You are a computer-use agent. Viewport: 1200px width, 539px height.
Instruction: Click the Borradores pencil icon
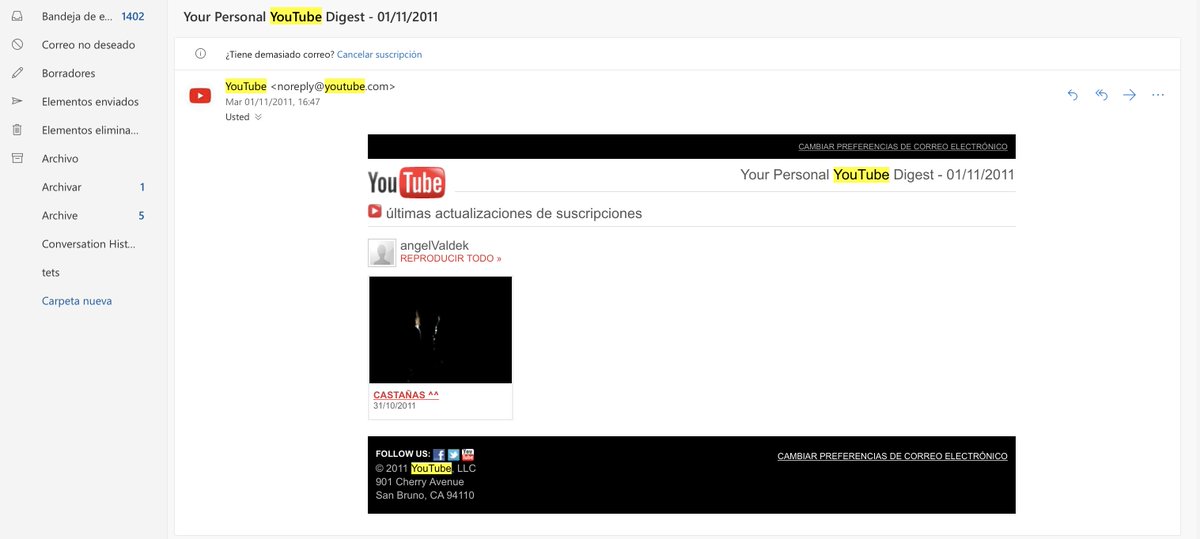[x=17, y=73]
